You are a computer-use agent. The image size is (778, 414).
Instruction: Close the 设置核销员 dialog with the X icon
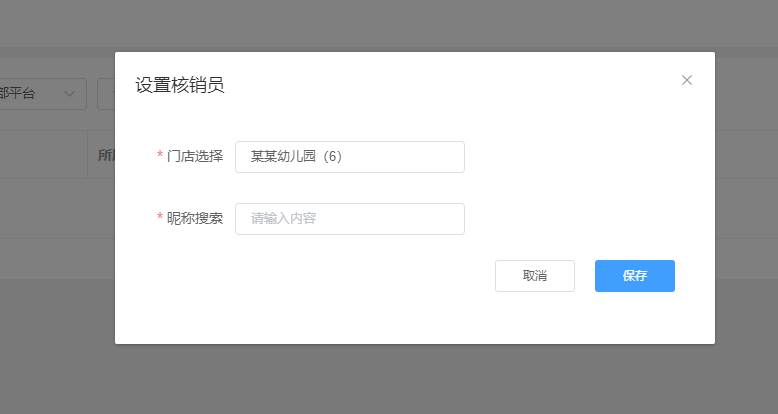pos(687,80)
